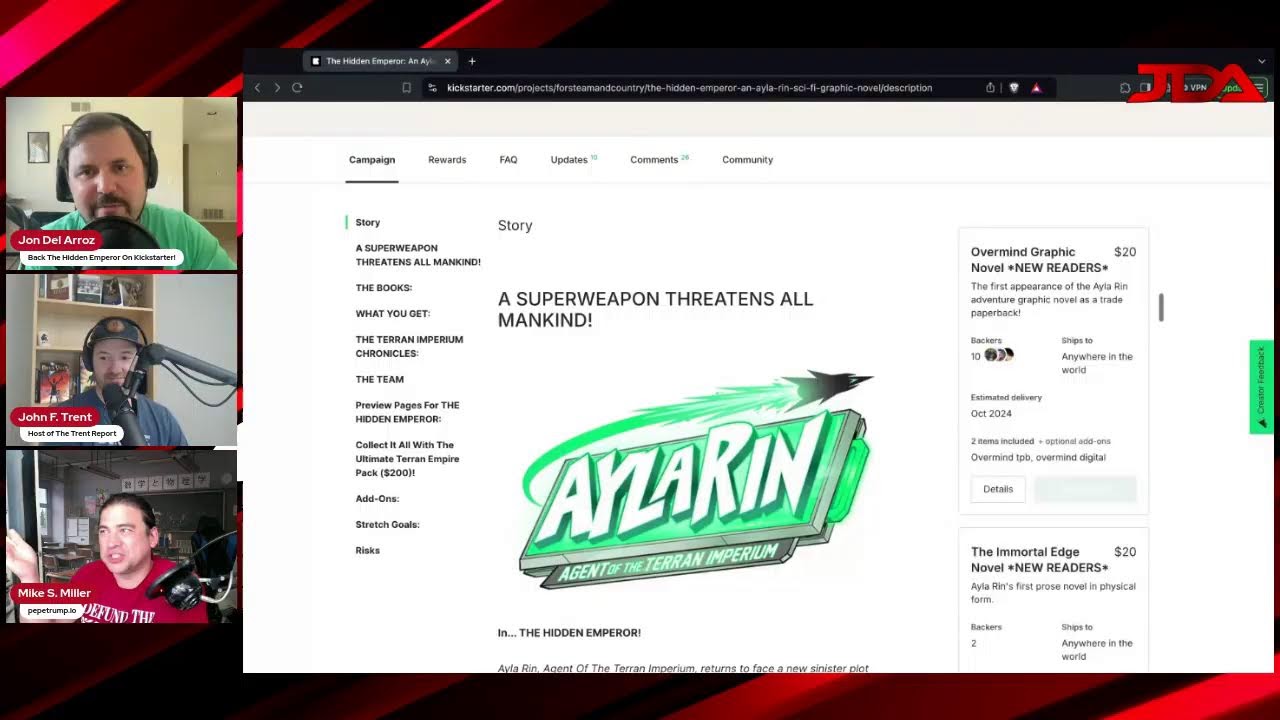Open a new browser tab
This screenshot has width=1280, height=720.
(x=472, y=61)
